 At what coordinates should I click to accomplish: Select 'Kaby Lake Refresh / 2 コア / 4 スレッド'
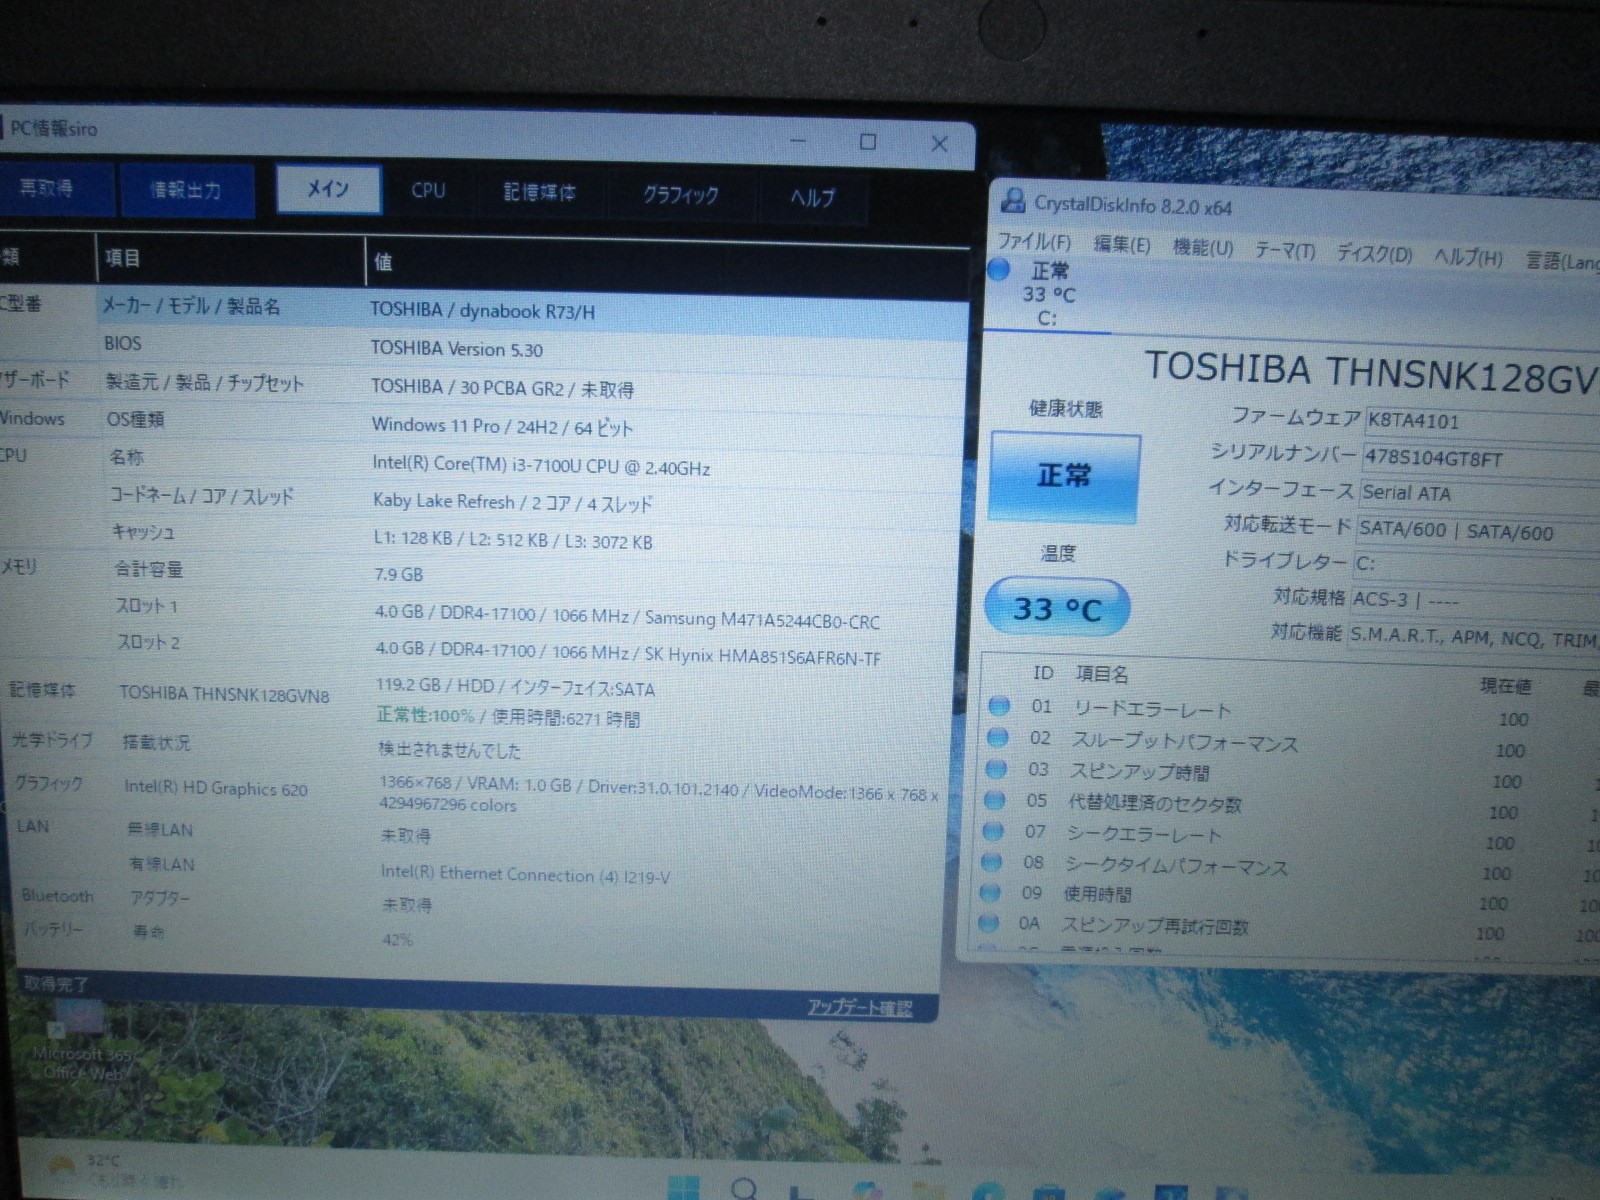coord(513,503)
